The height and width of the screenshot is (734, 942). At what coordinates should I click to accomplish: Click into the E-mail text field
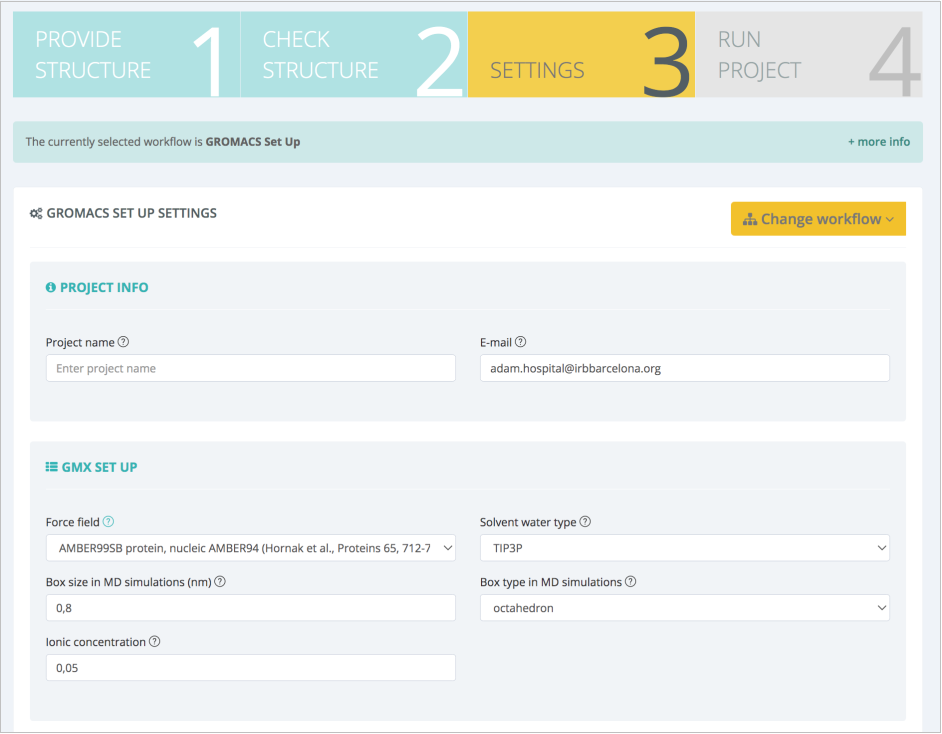coord(684,368)
